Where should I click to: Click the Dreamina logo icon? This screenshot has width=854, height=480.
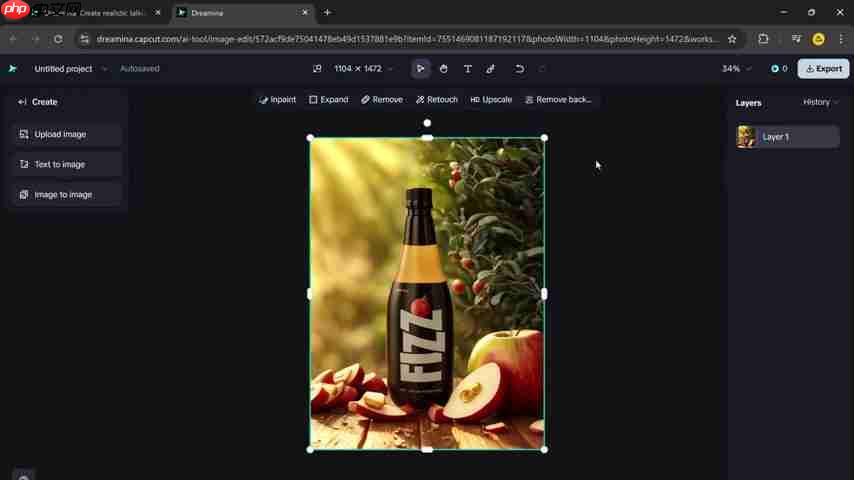(12, 69)
